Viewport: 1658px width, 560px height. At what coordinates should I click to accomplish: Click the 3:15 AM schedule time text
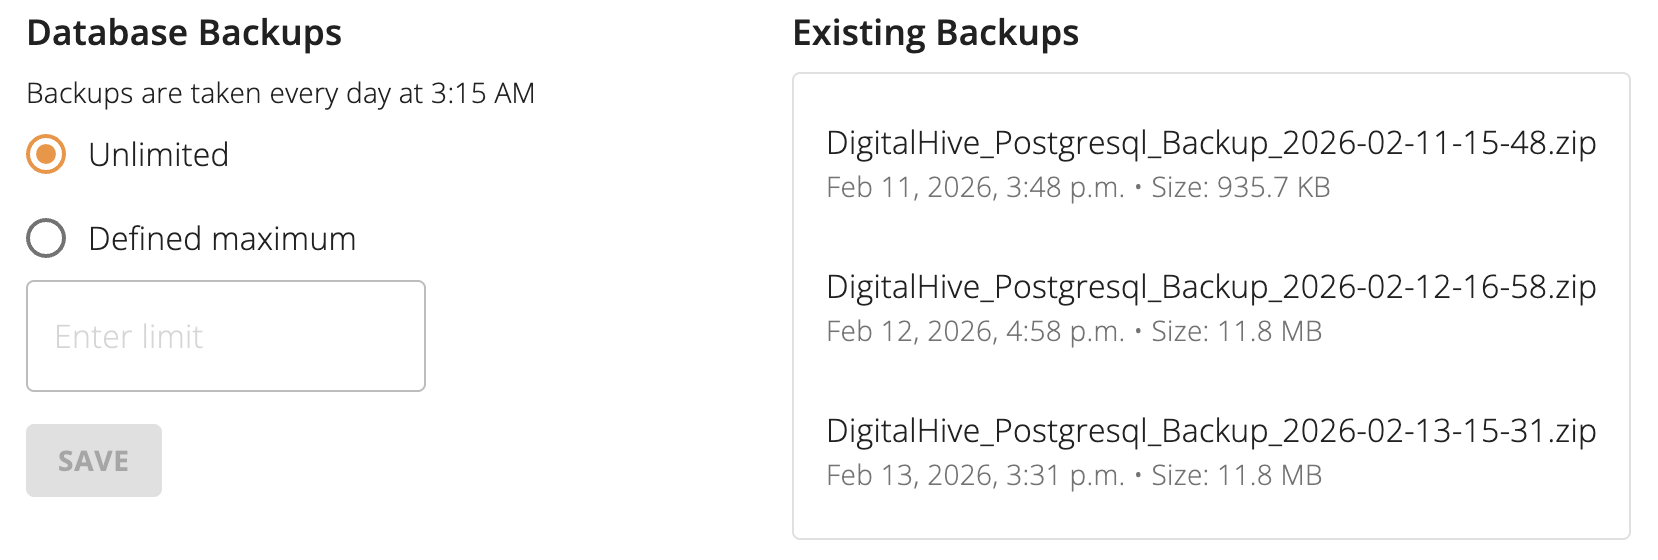[483, 93]
